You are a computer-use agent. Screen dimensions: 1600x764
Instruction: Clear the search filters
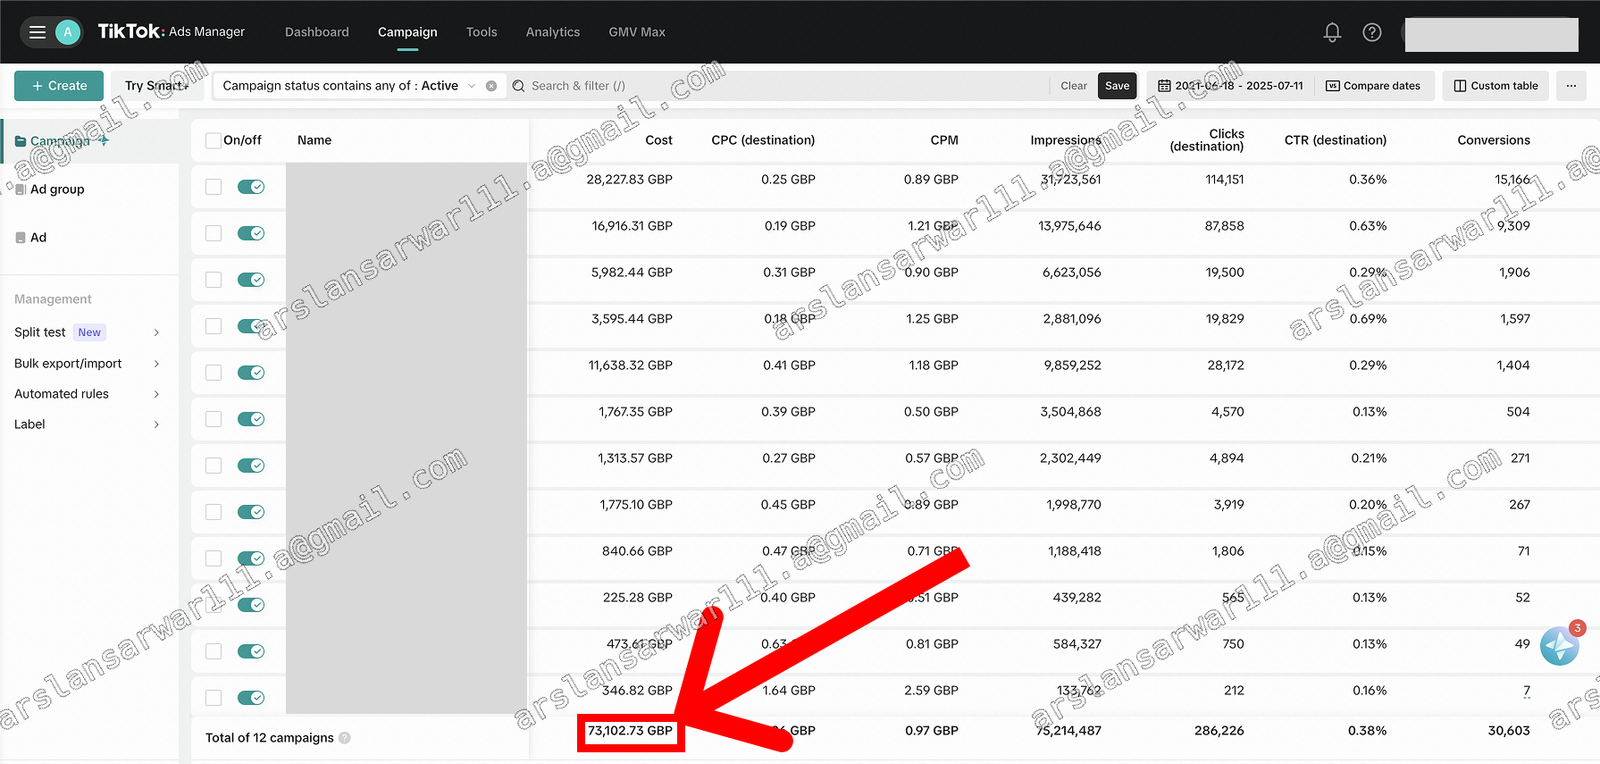pos(1073,86)
